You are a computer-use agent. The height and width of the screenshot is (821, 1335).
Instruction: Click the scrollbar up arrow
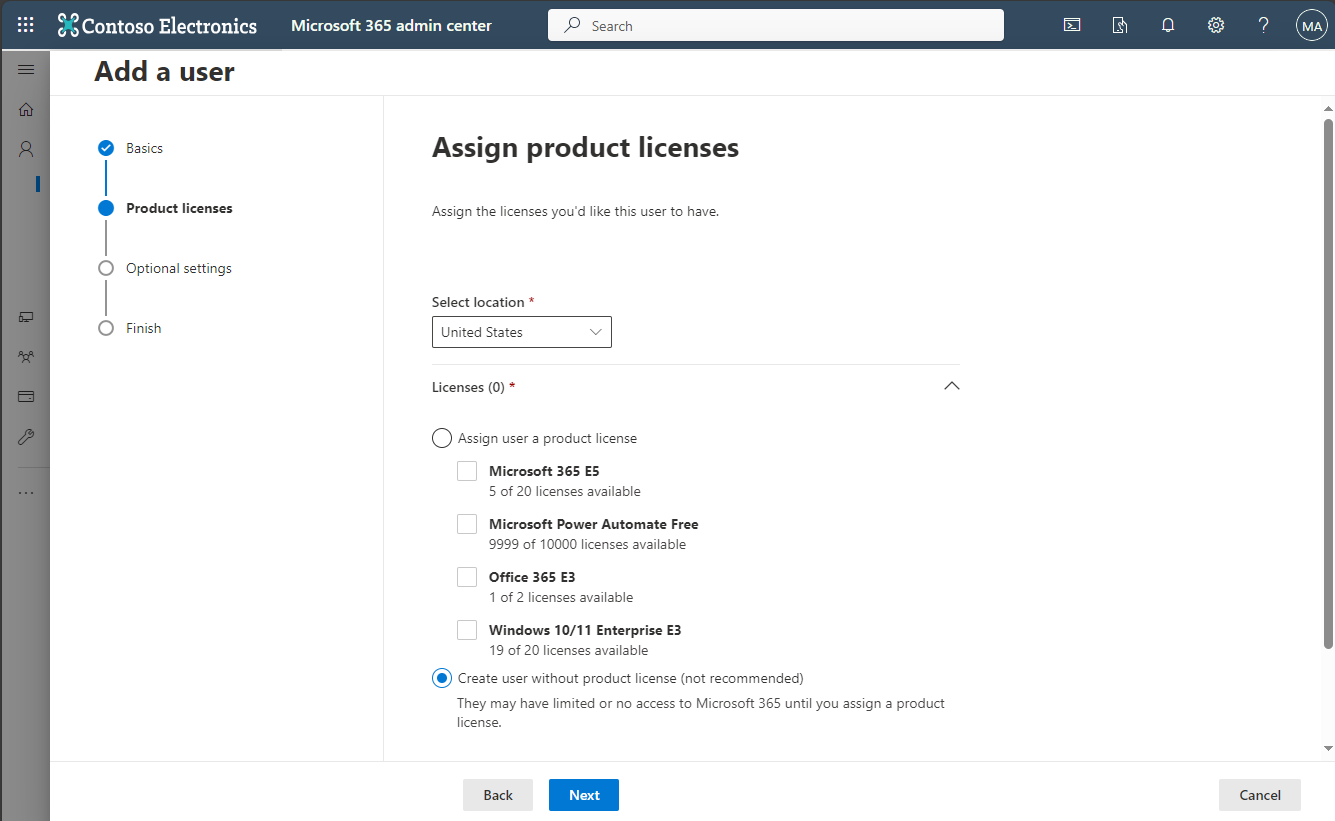tap(1328, 107)
